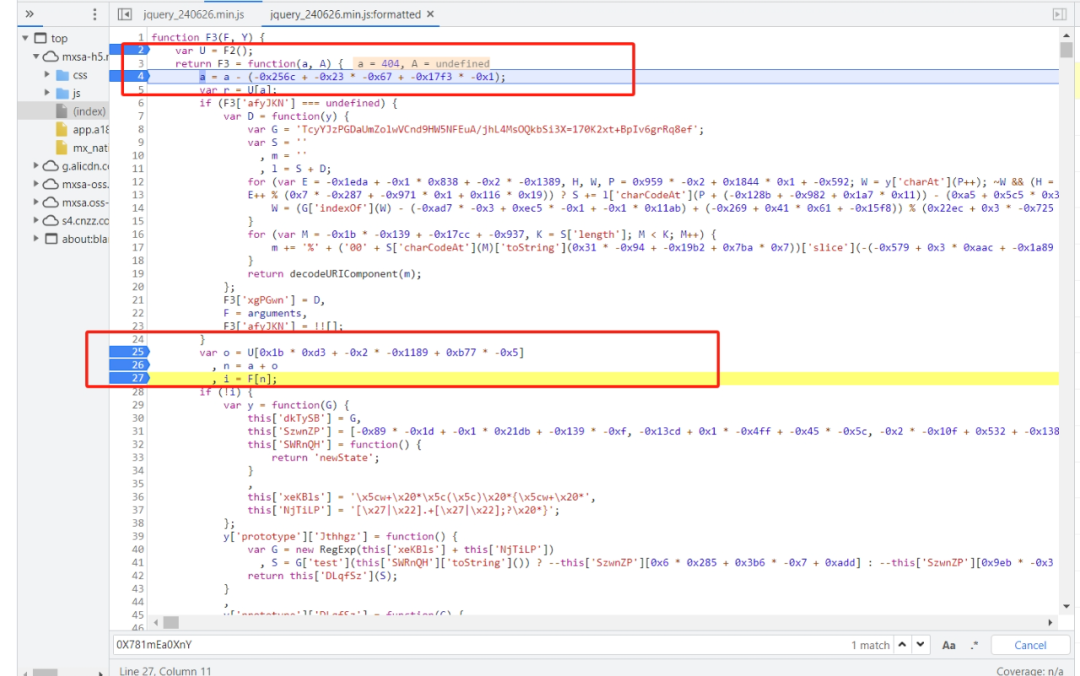The width and height of the screenshot is (1080, 676).
Task: Click 'function F3(F, Y)' on line 1
Action: pos(204,37)
